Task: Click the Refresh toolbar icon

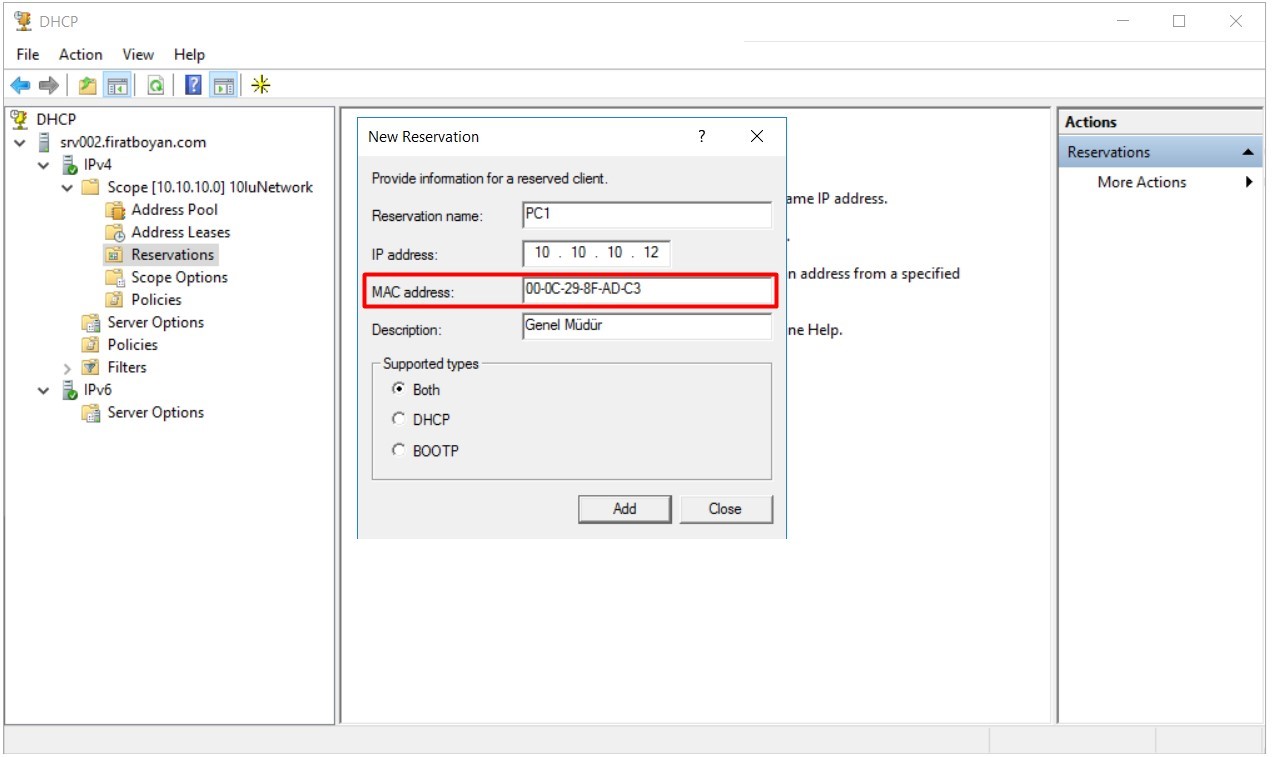Action: (x=156, y=86)
